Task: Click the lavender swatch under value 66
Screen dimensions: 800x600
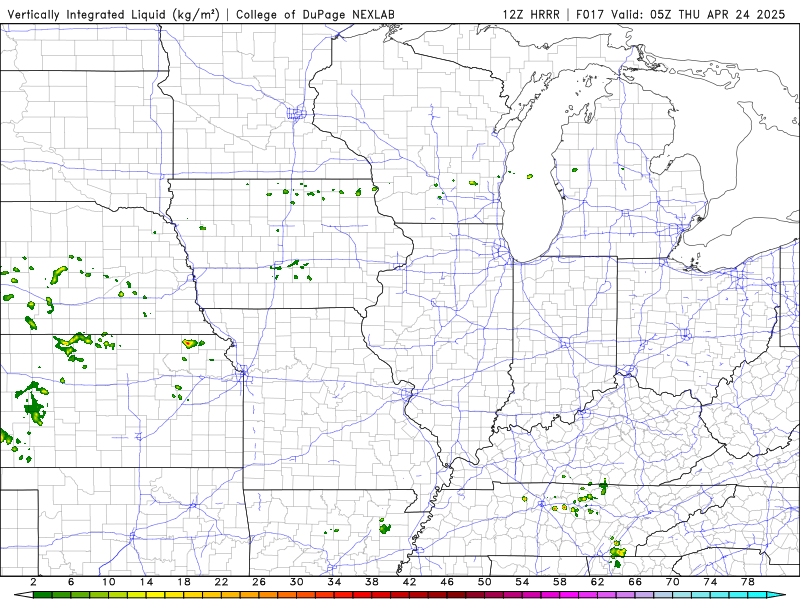Action: (x=644, y=595)
